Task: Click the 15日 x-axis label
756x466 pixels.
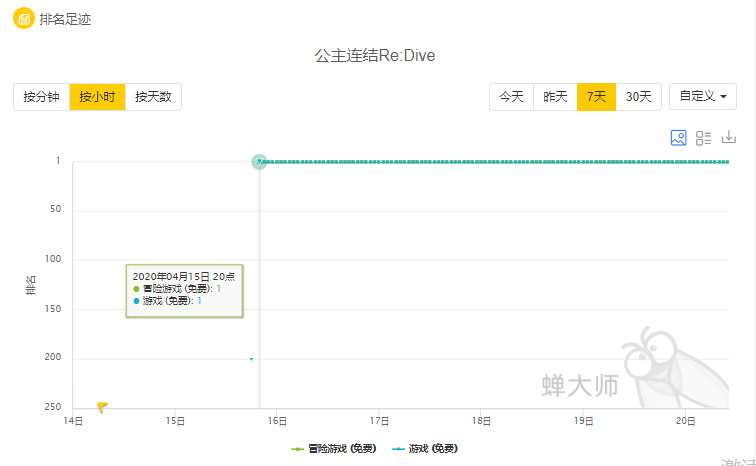Action: pos(175,421)
